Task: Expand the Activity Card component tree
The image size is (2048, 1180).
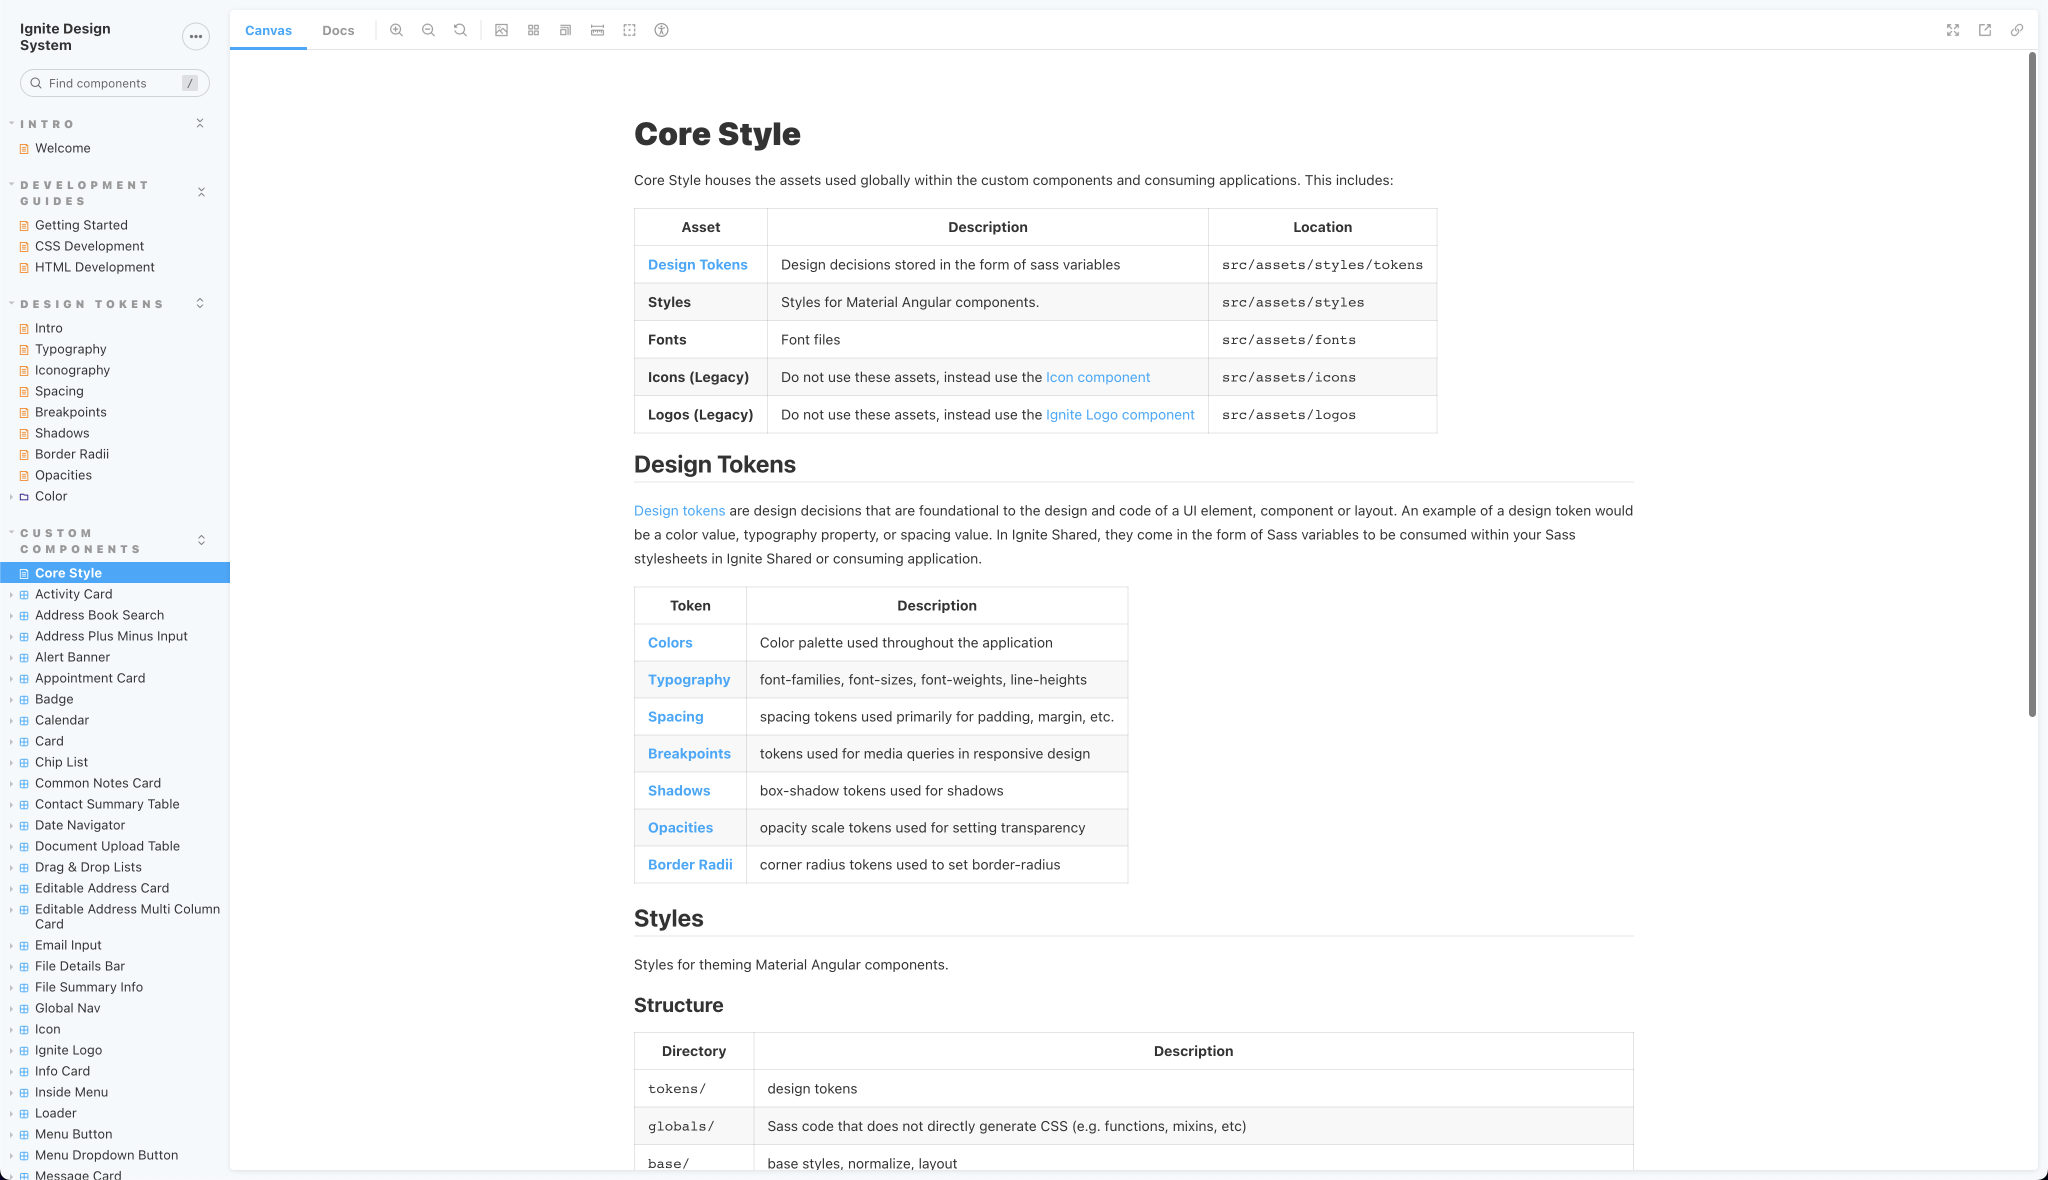Action: tap(11, 594)
